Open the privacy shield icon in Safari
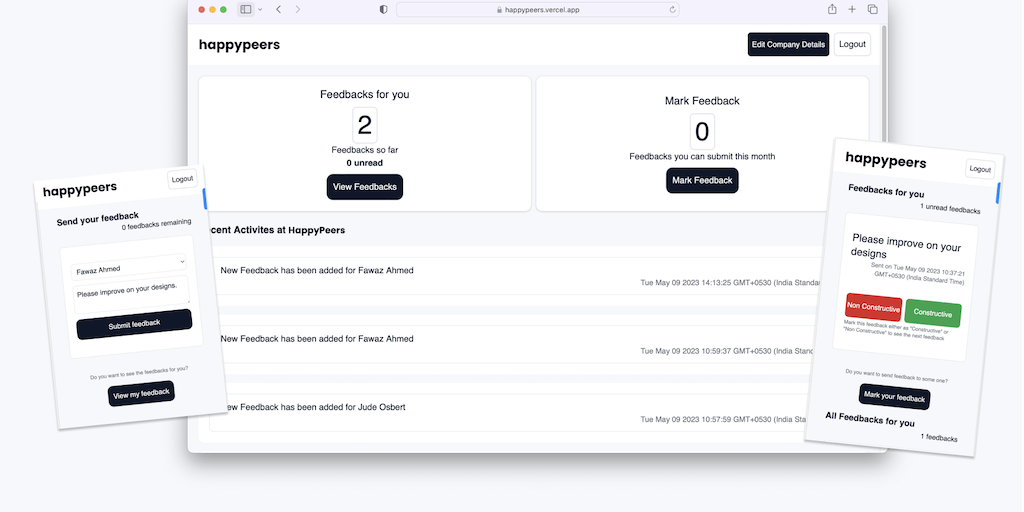The image size is (1024, 512). tap(383, 9)
